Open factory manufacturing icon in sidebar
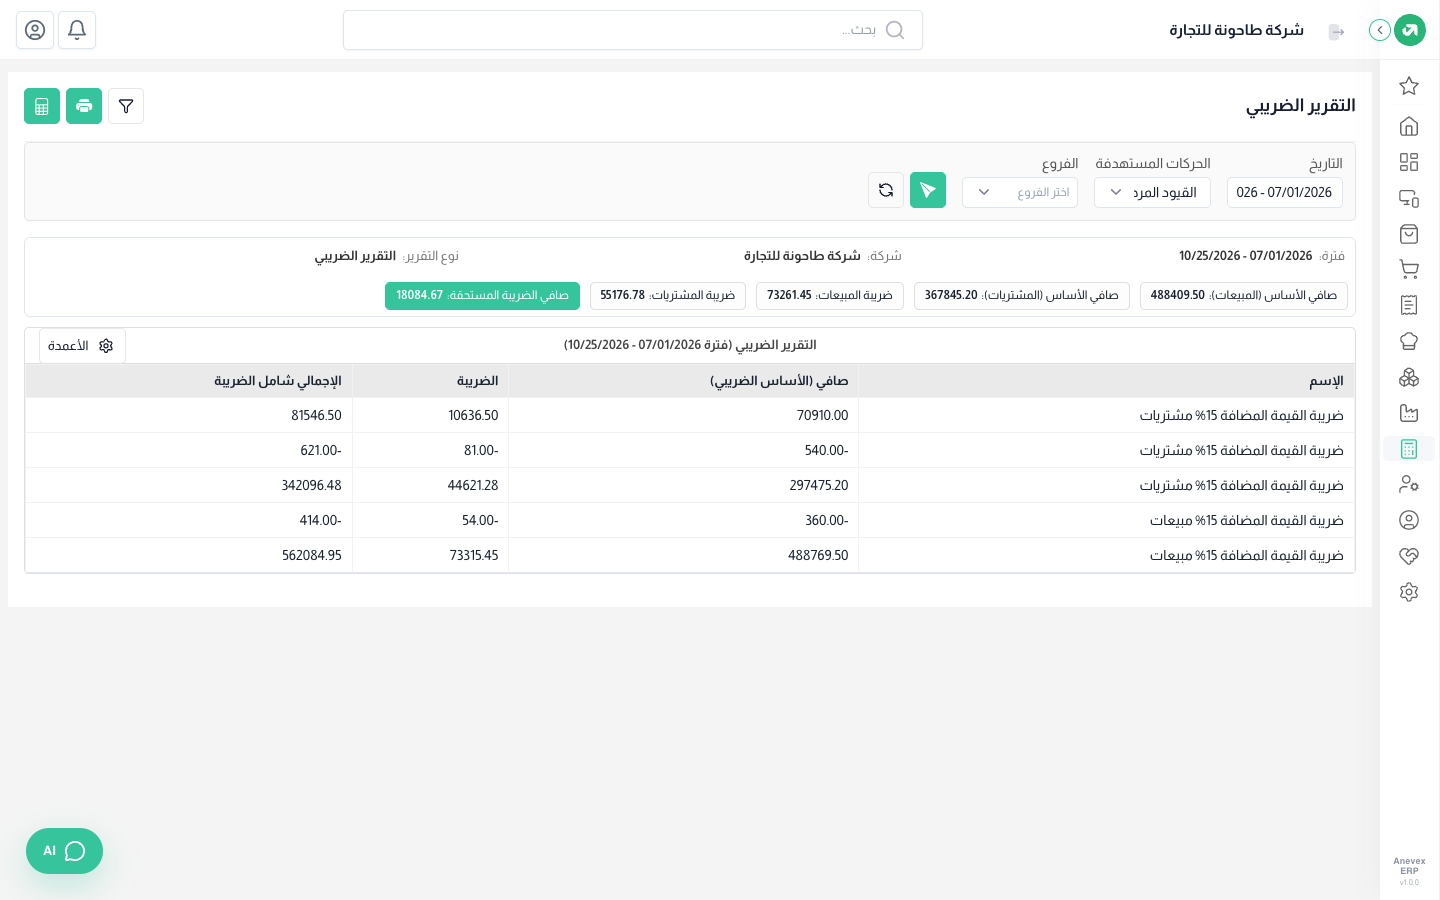 tap(1409, 413)
